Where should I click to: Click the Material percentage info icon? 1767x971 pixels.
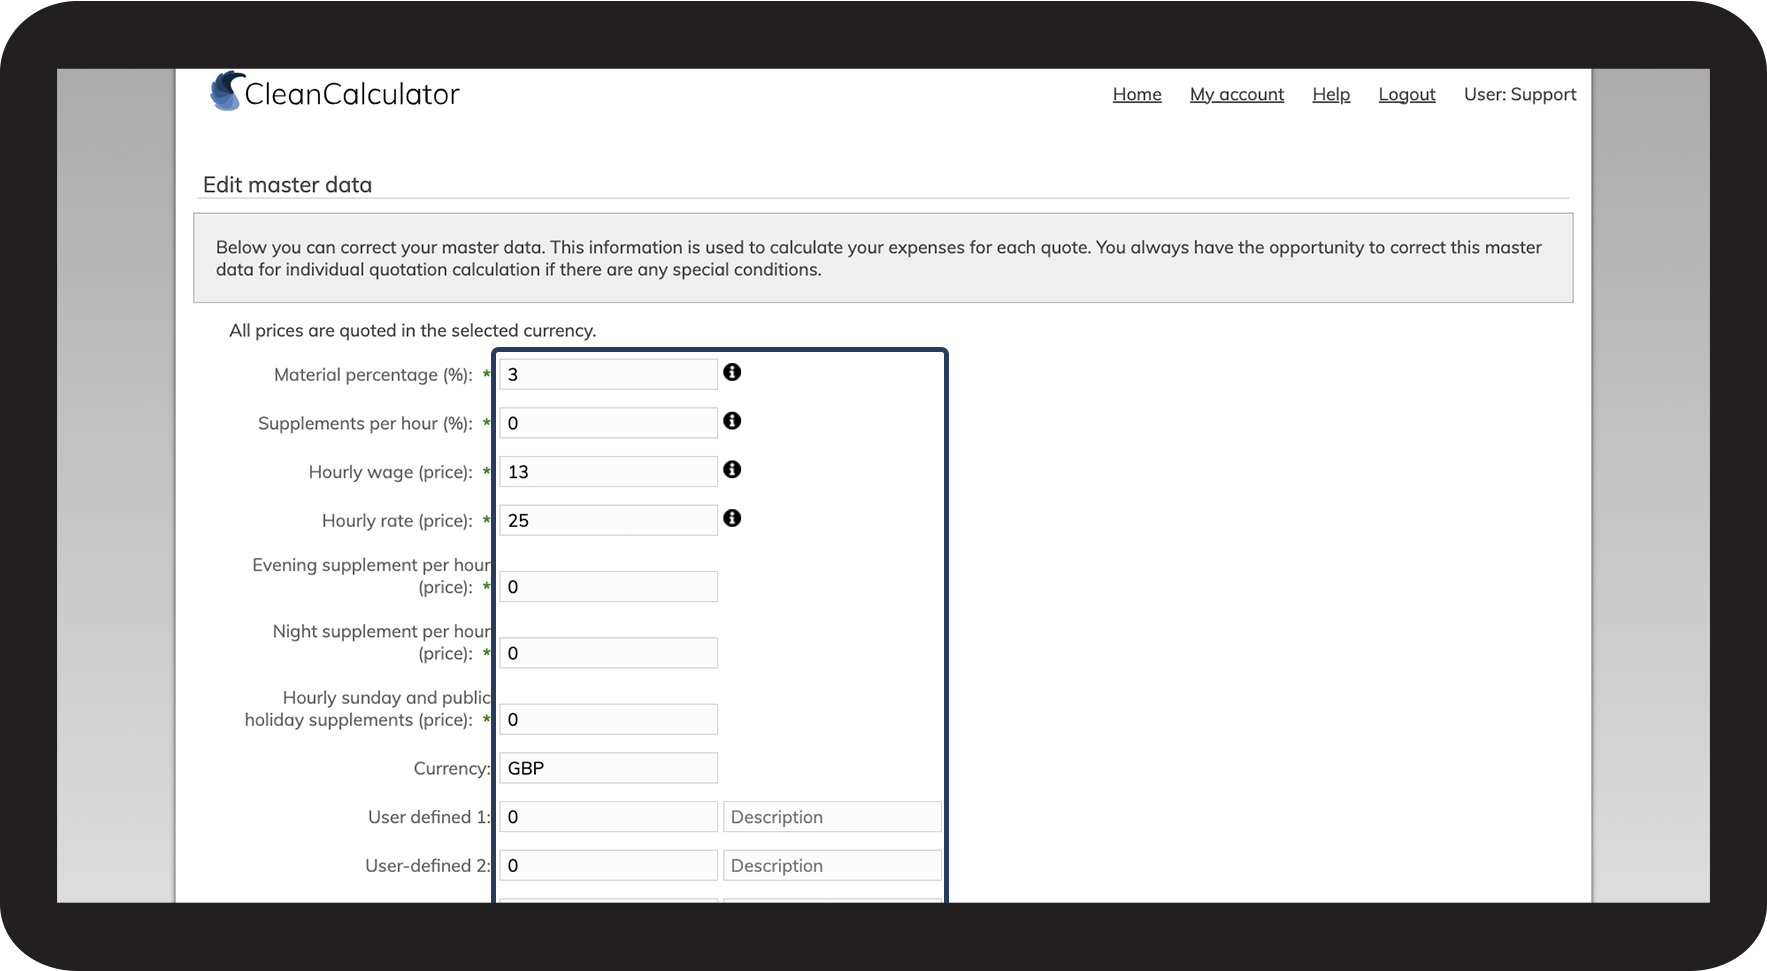pos(732,372)
